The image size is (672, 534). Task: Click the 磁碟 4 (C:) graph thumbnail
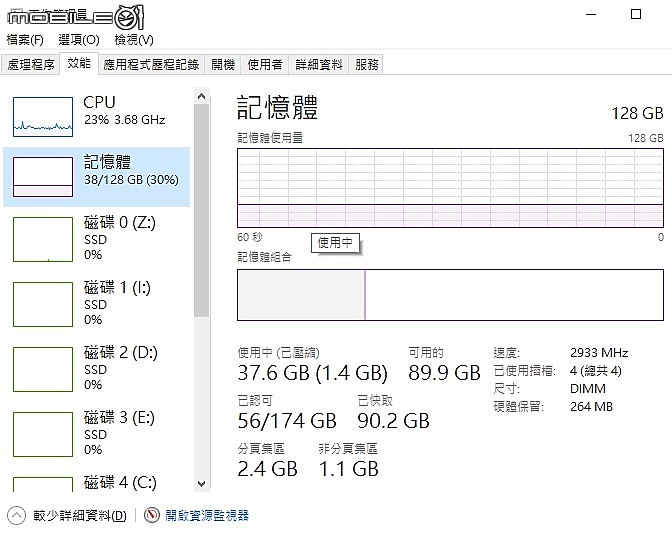click(43, 483)
